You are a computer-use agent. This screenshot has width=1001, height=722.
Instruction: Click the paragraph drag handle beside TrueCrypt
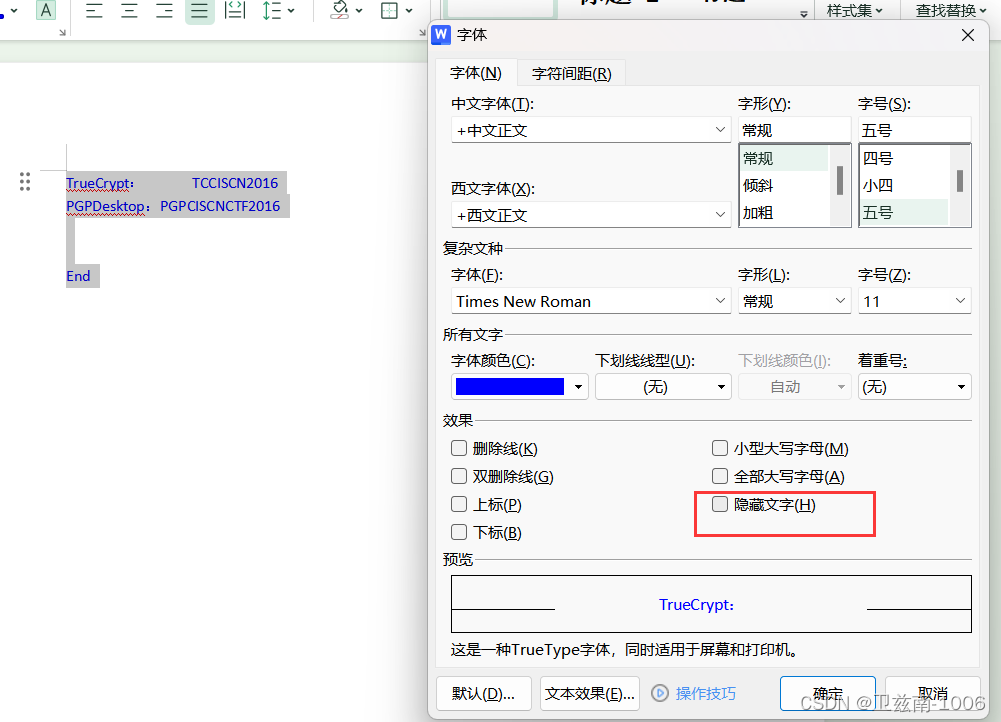click(25, 182)
